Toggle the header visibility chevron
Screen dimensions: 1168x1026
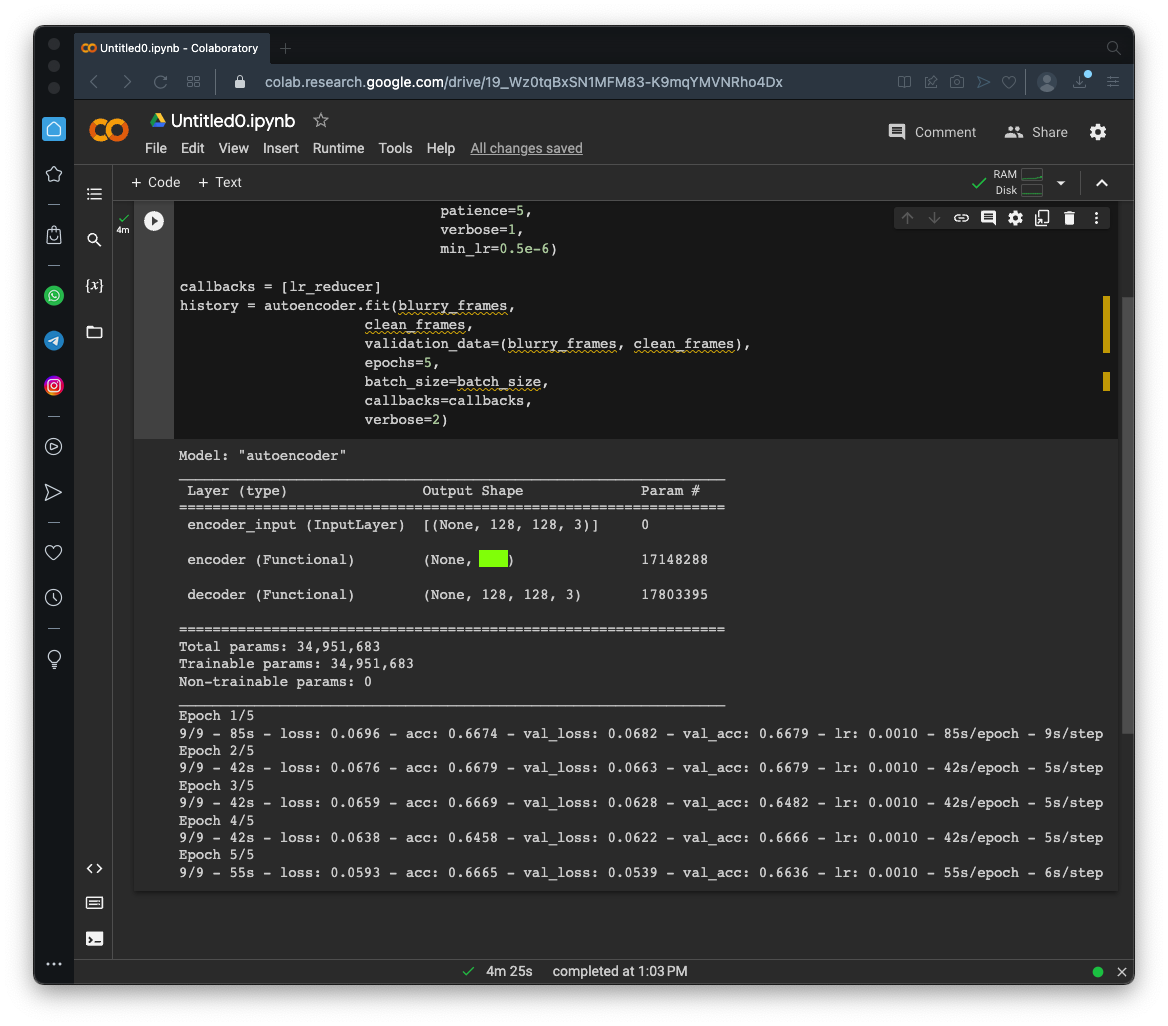pyautogui.click(x=1101, y=183)
